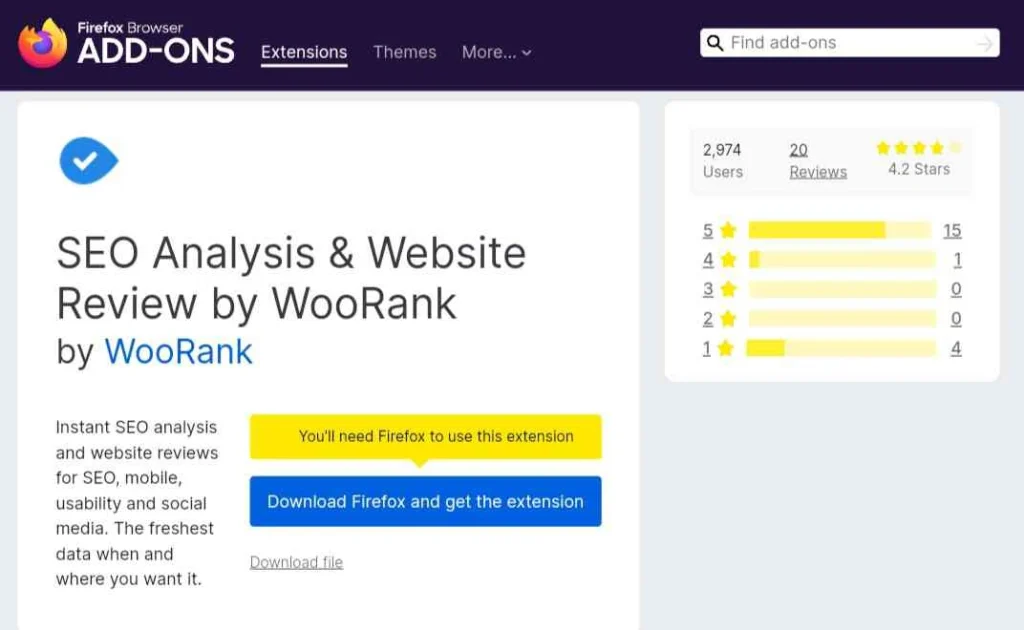Click the SEO Analysis & Website Review title

291,278
